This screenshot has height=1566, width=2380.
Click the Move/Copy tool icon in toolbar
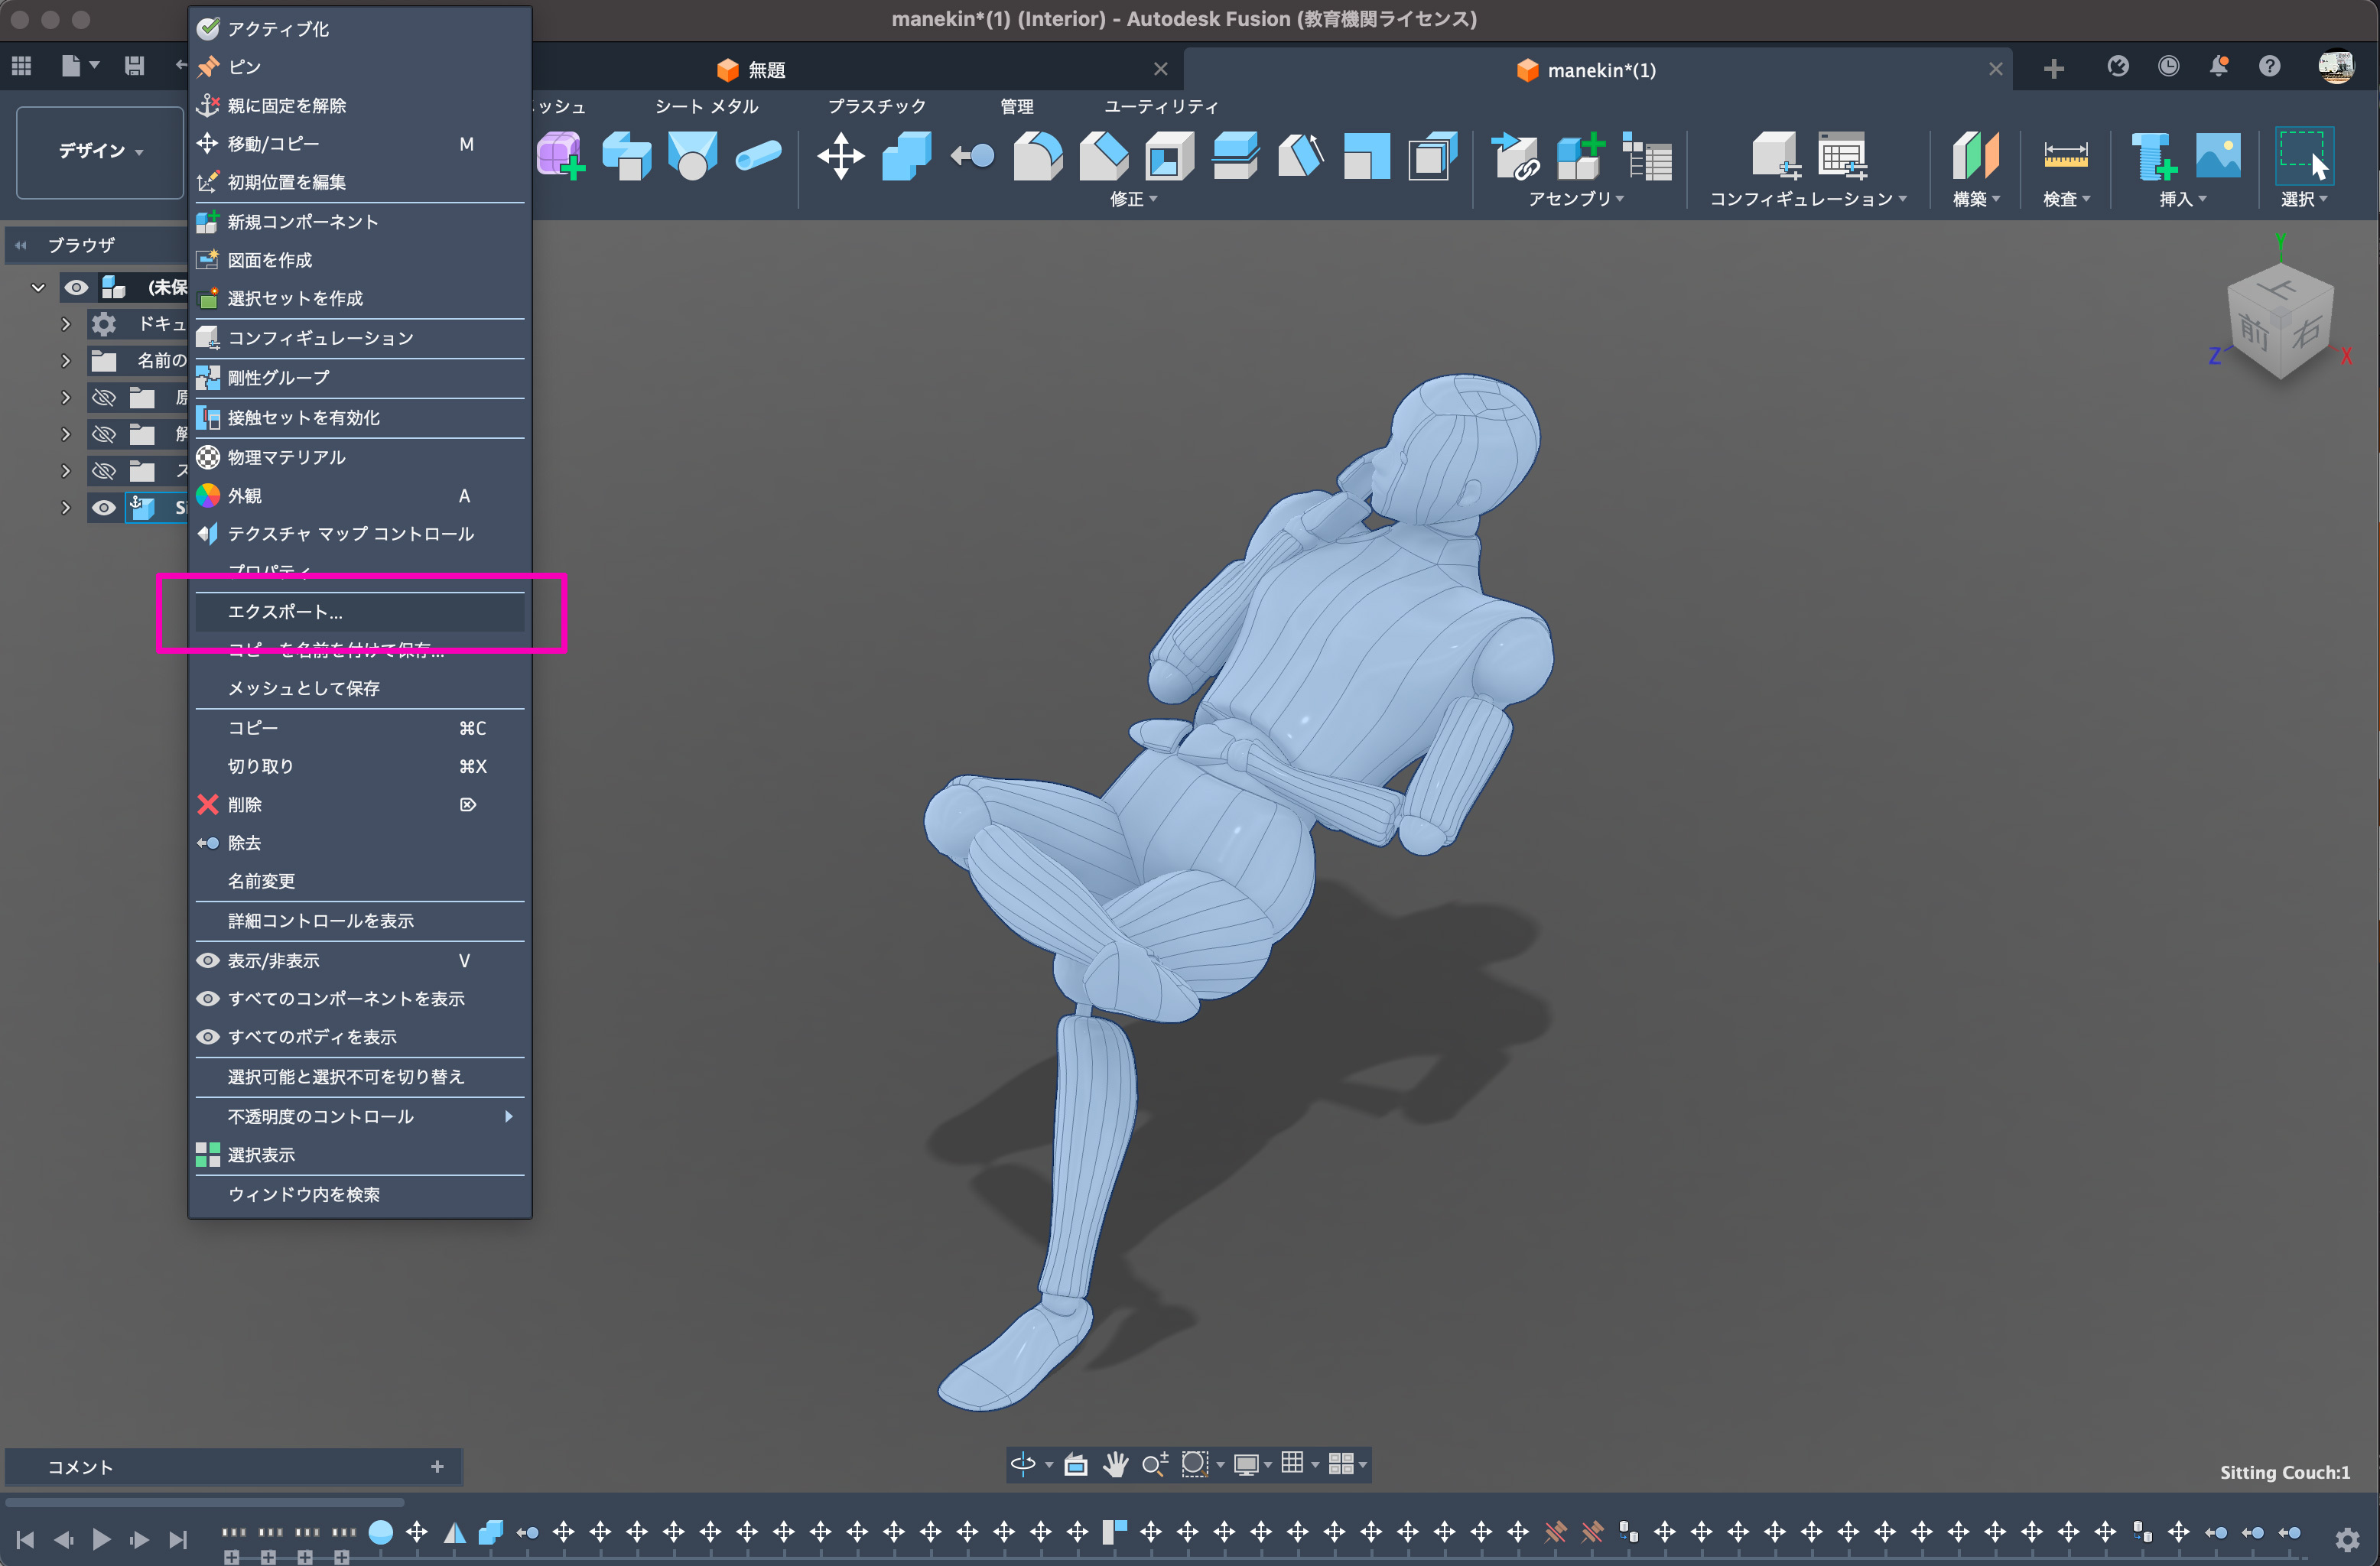pyautogui.click(x=840, y=155)
